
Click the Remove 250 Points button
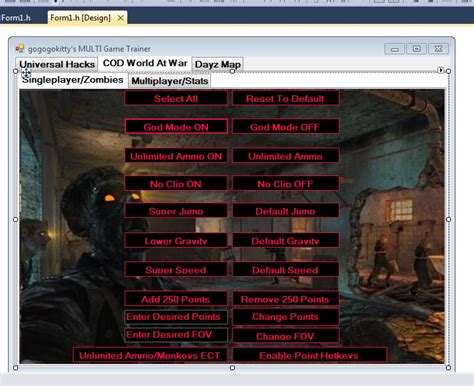(285, 299)
